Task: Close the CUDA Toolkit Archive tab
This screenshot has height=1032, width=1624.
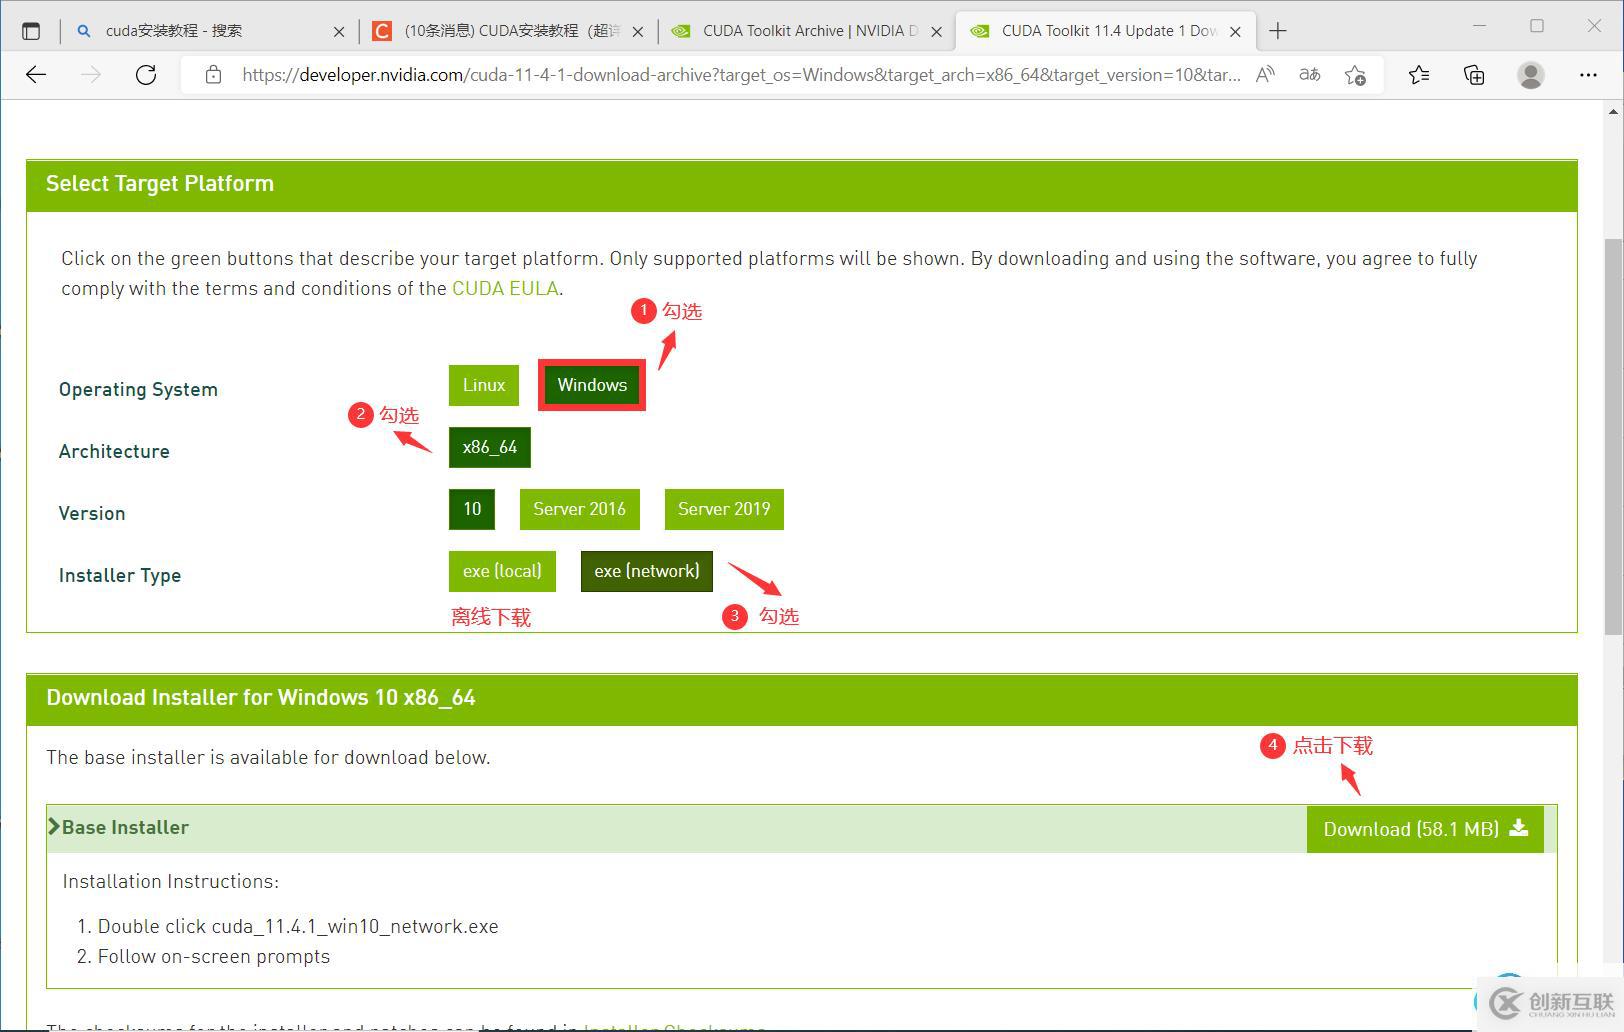Action: (x=936, y=32)
